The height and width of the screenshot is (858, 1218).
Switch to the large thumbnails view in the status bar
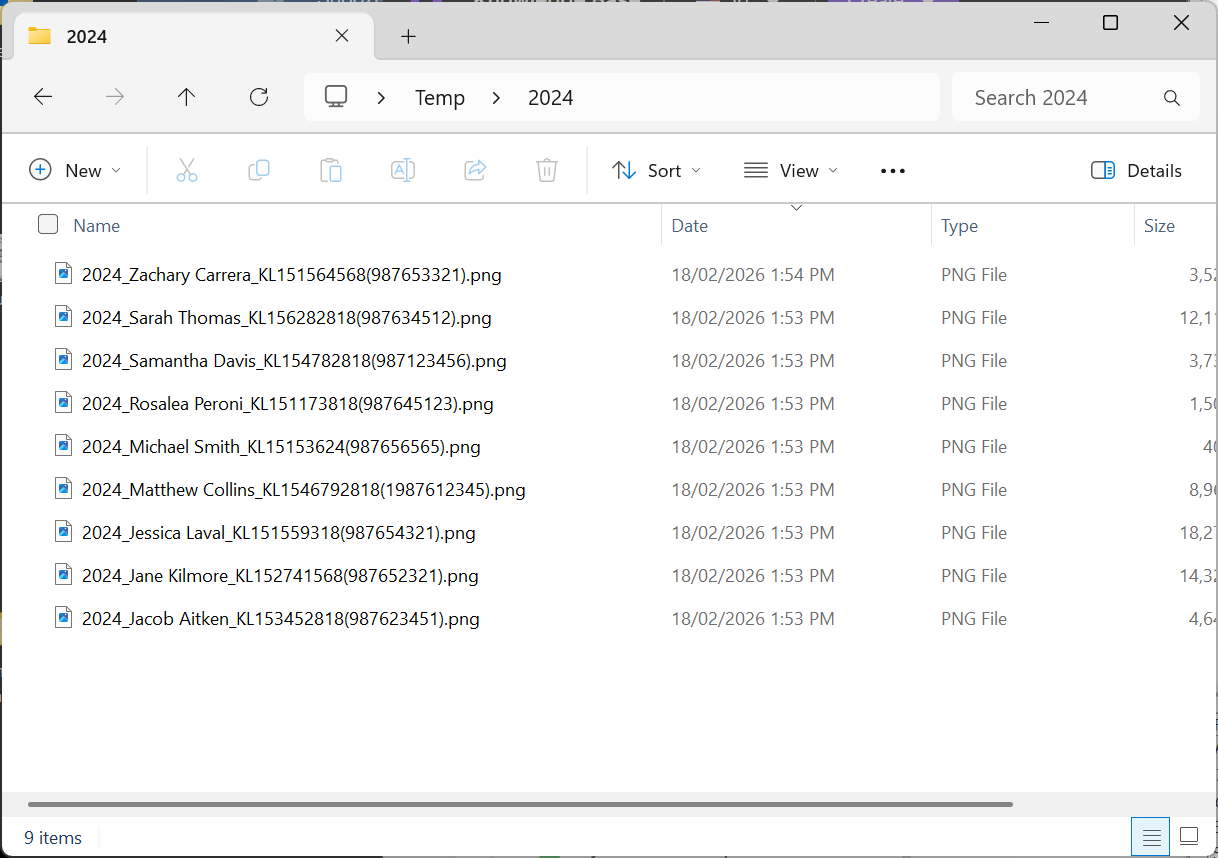(1189, 837)
